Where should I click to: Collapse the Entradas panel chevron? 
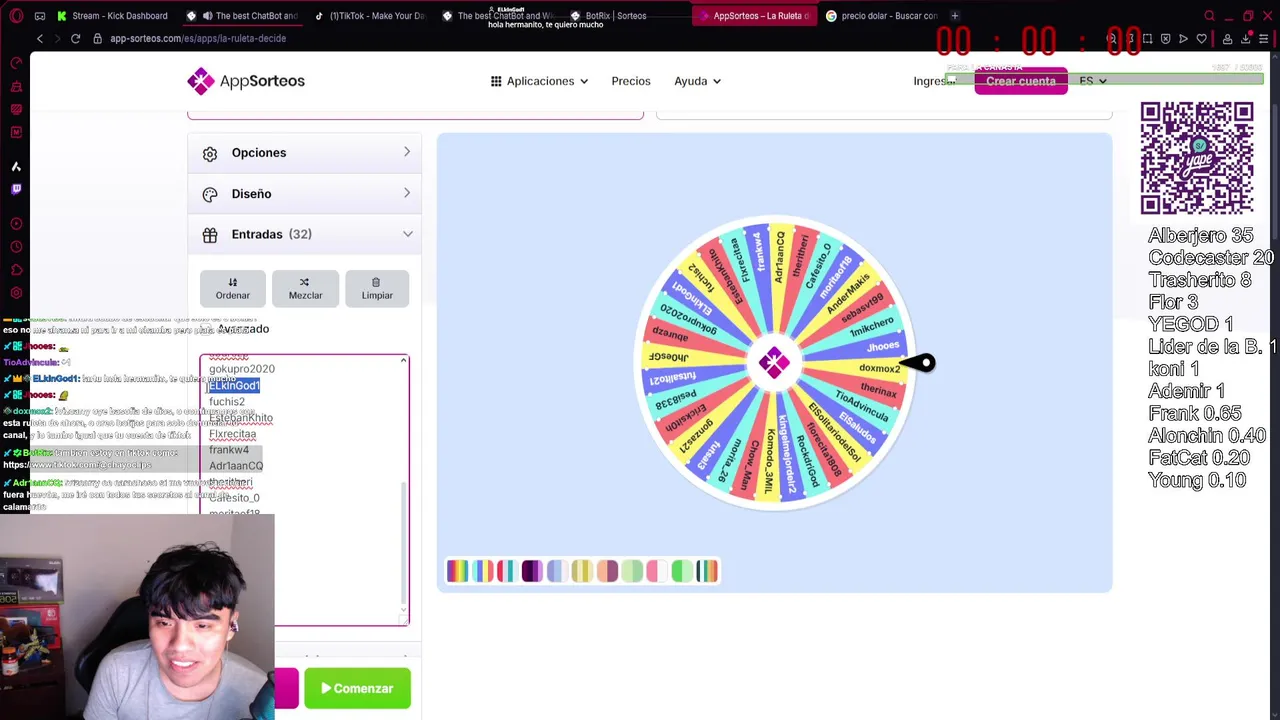(407, 234)
